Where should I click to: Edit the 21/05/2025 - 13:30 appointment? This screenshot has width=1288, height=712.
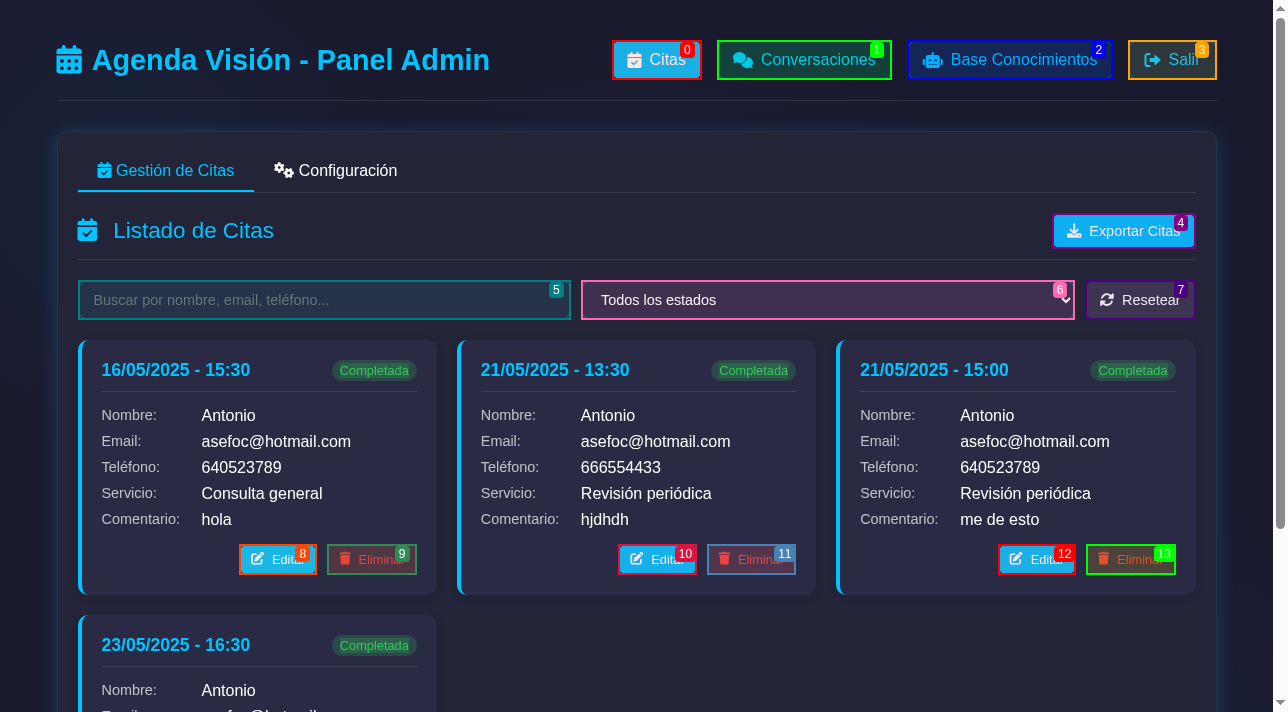tap(657, 560)
